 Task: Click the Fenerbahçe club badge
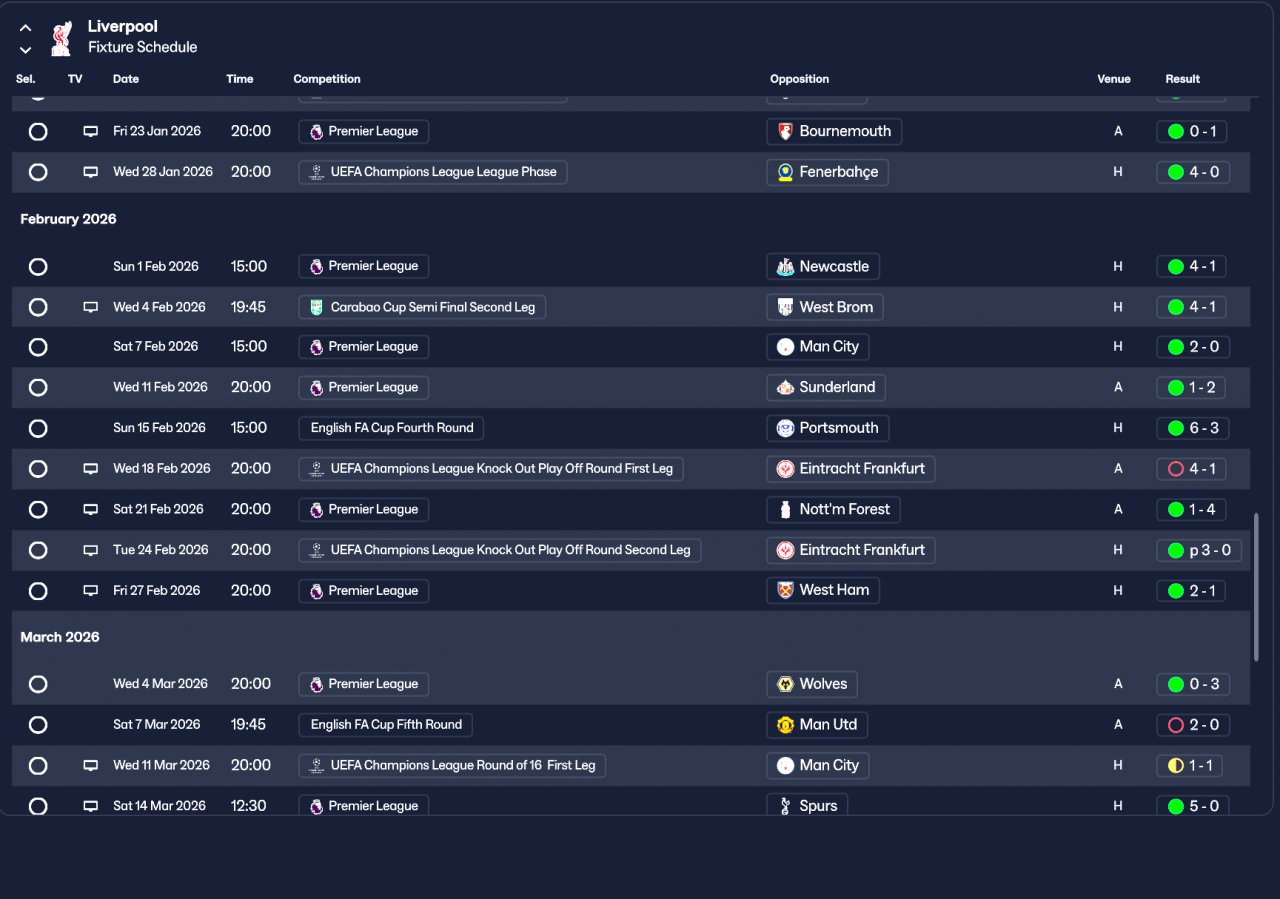(x=785, y=172)
